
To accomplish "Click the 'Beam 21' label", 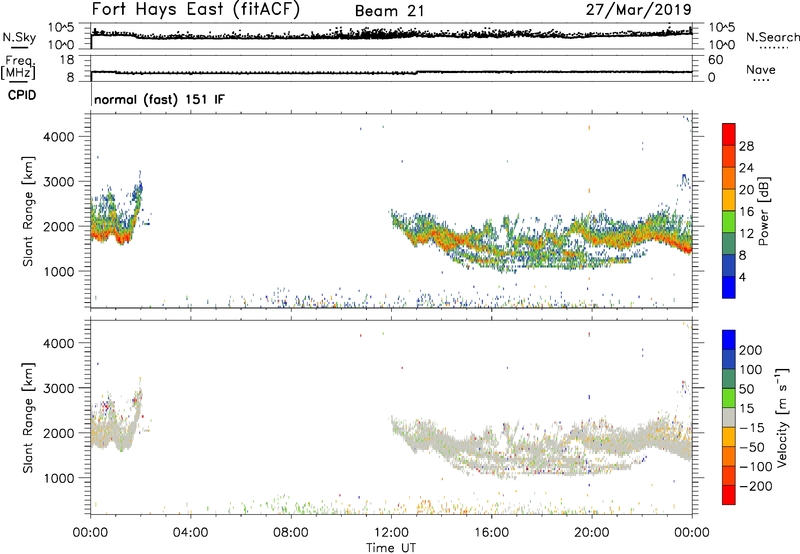I will (389, 11).
